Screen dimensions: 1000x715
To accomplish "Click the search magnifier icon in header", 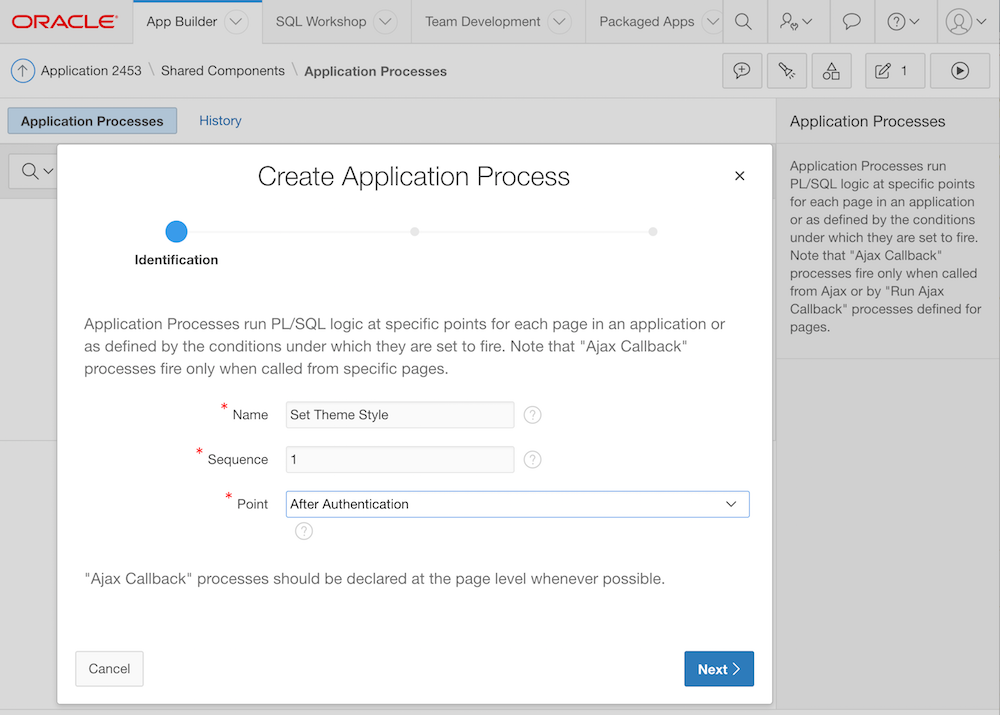I will click(x=743, y=21).
